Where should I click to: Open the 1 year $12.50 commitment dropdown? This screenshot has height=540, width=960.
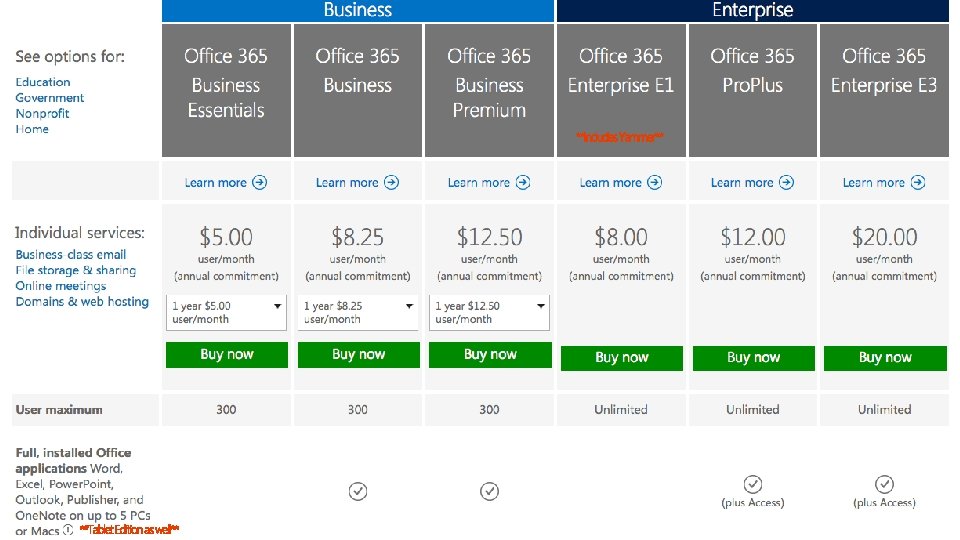coord(490,312)
